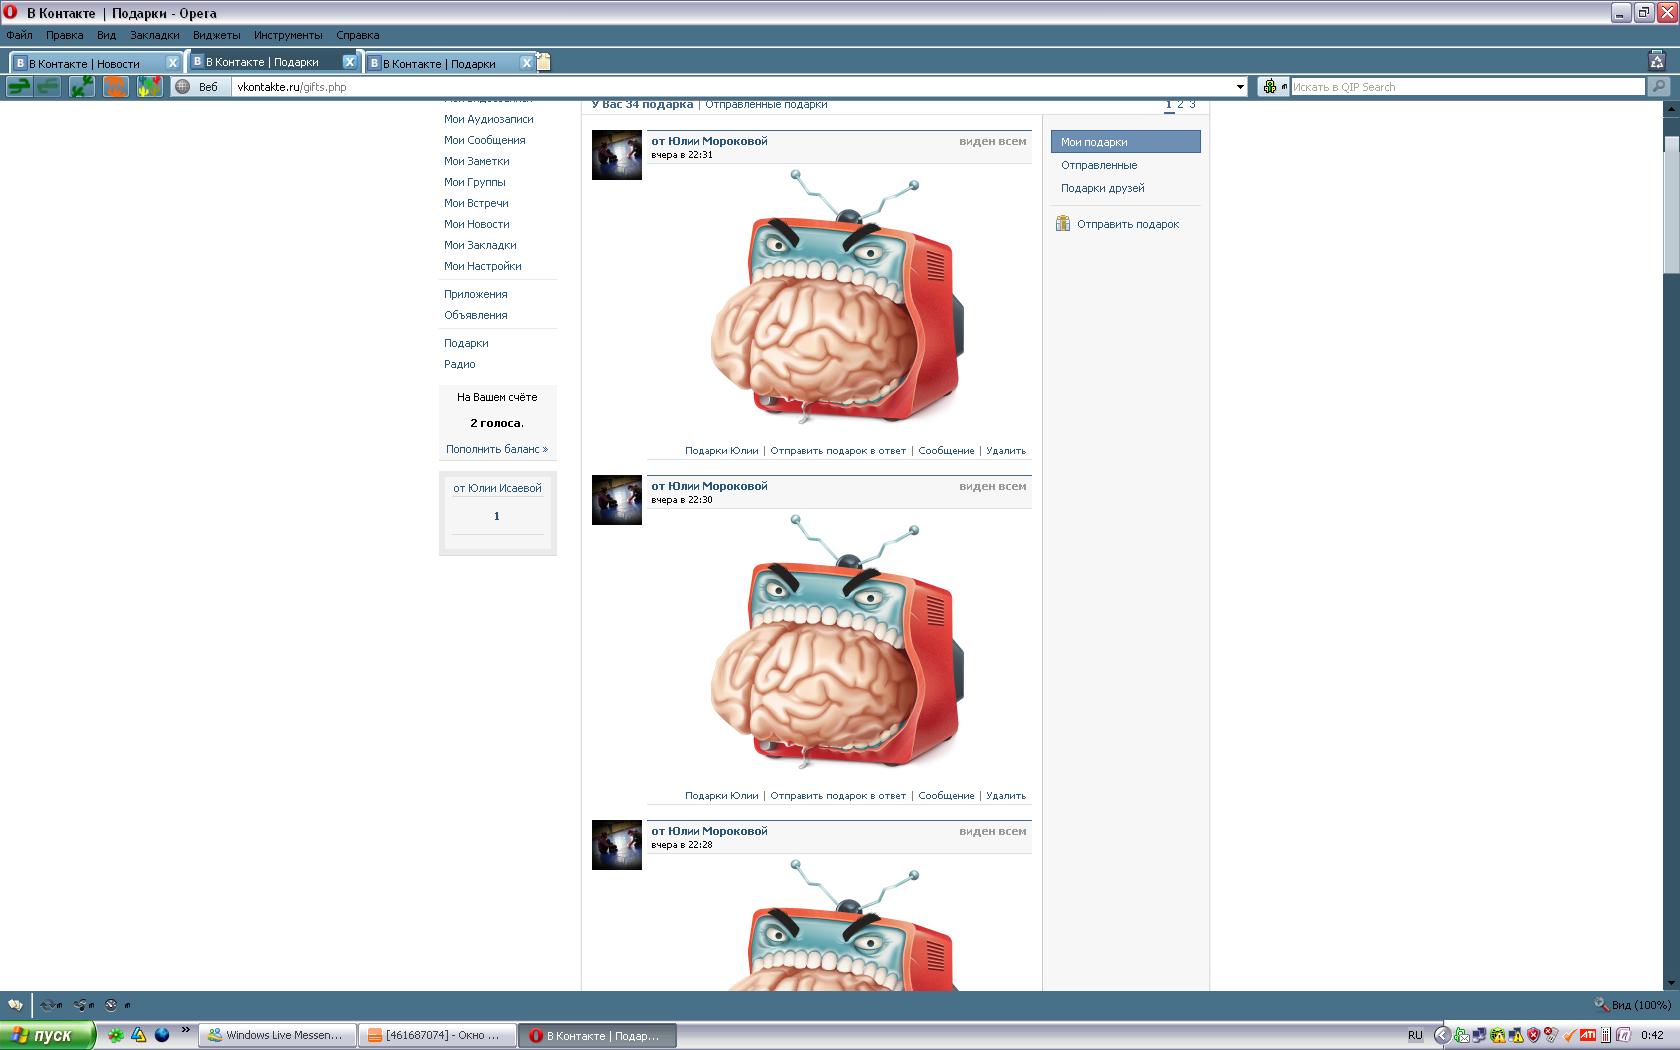Expand hidden tray icons arrow
This screenshot has width=1680, height=1050.
1441,1035
